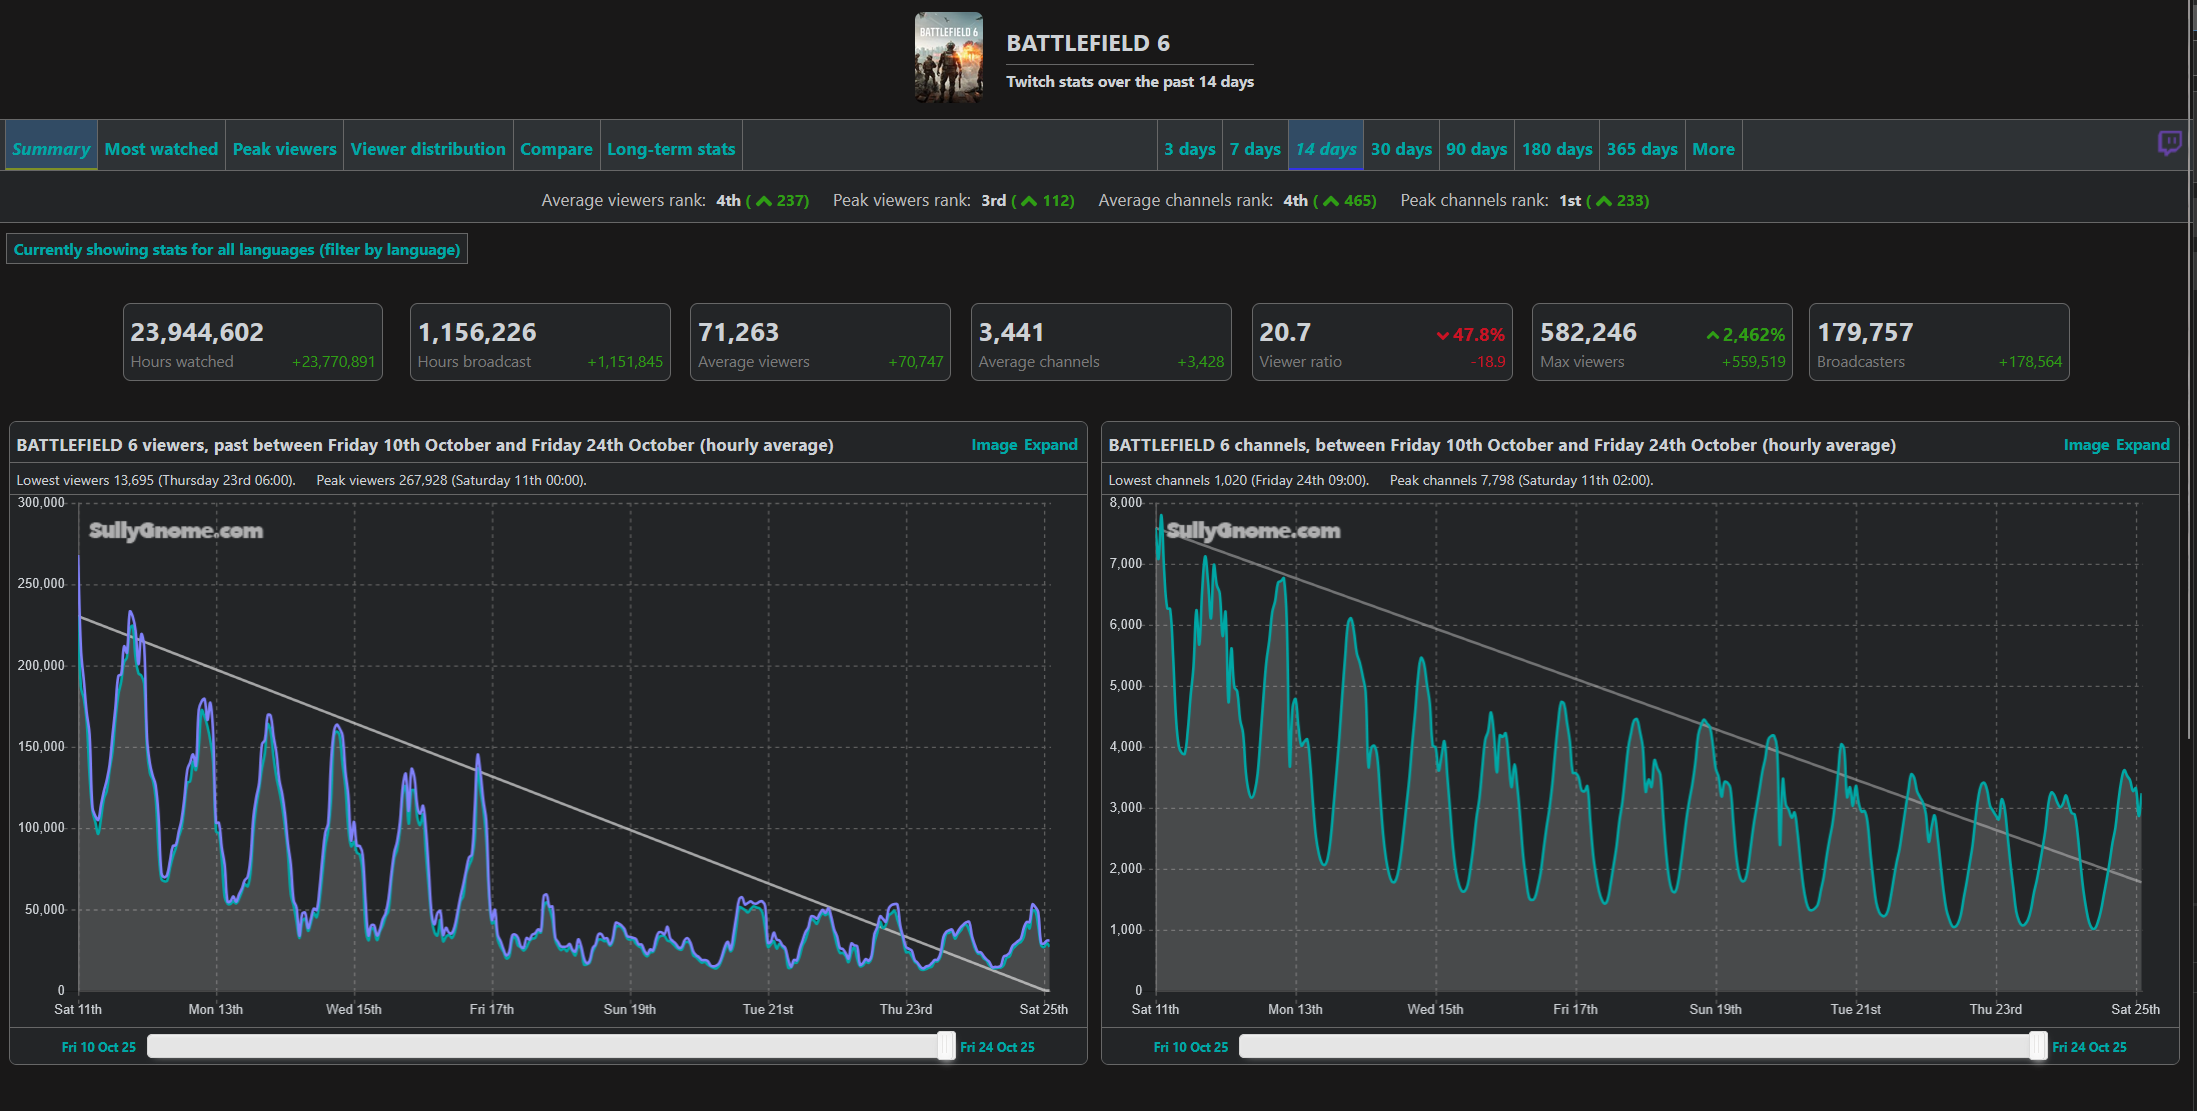The width and height of the screenshot is (2197, 1111).
Task: Expand the channels chart
Action: coord(2143,445)
